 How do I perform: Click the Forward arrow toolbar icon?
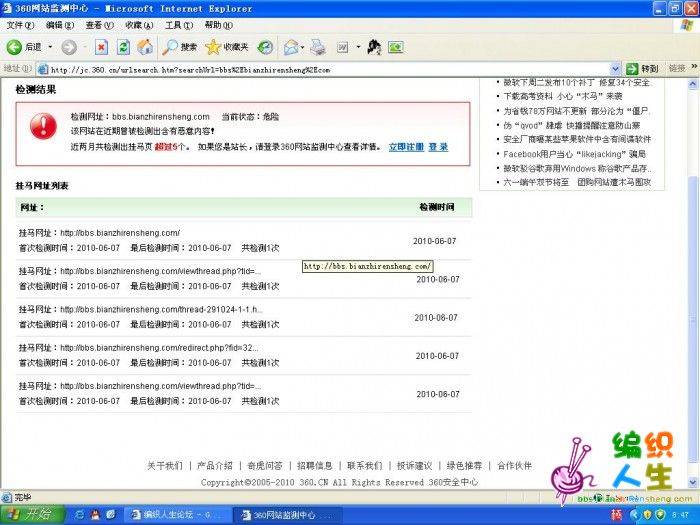69,47
